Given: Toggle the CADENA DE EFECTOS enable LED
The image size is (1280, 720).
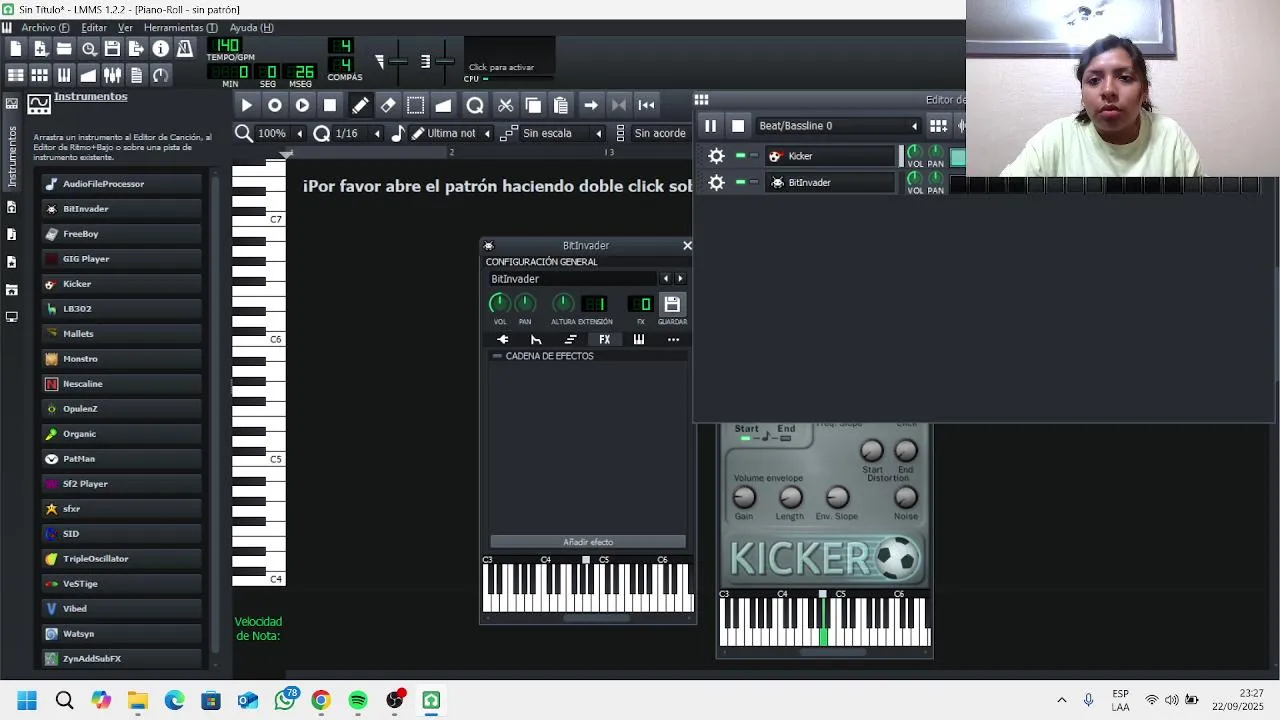Looking at the screenshot, I should (x=497, y=356).
